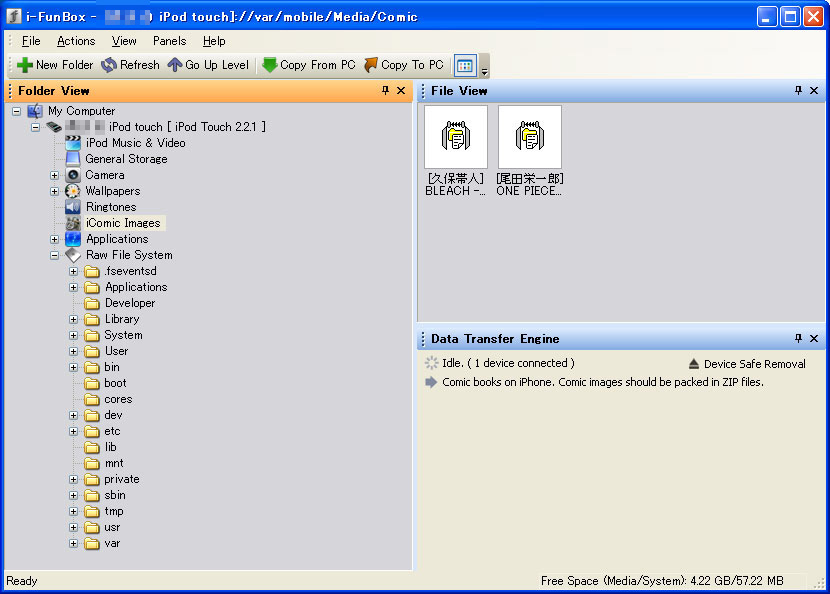Pin the Data Transfer Engine panel
Image resolution: width=830 pixels, height=594 pixels.
(798, 338)
